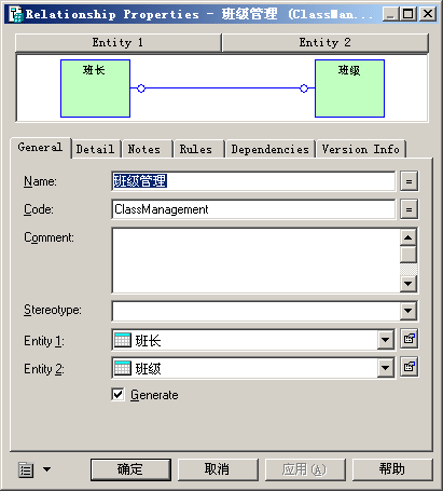The width and height of the screenshot is (444, 492).
Task: Click the properties menu icon at bottom left
Action: point(25,470)
